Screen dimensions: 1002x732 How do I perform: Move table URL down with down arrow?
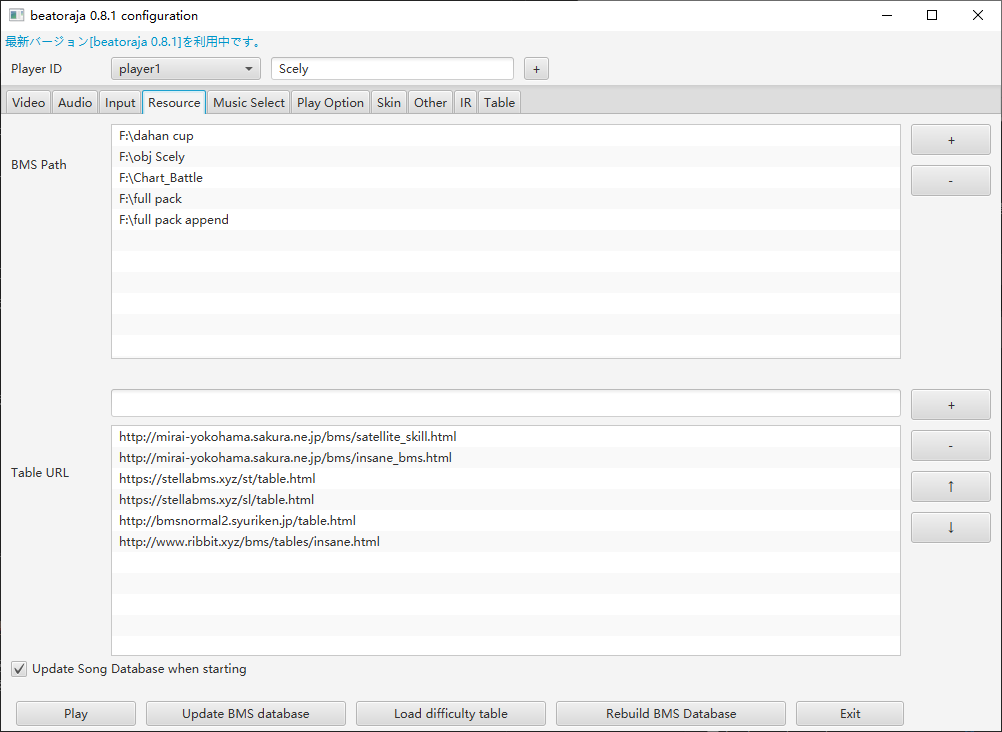pyautogui.click(x=950, y=527)
